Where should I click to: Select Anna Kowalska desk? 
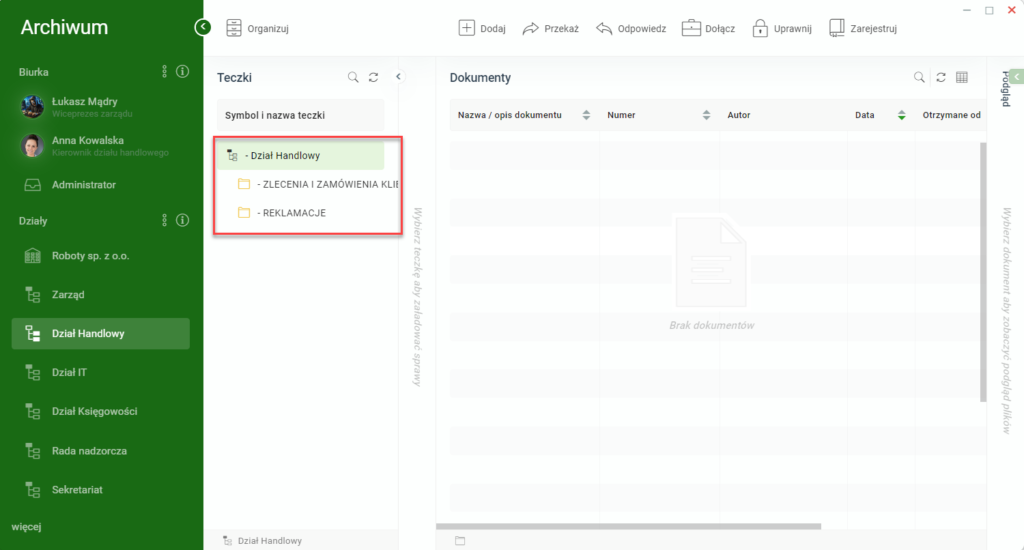pyautogui.click(x=101, y=146)
